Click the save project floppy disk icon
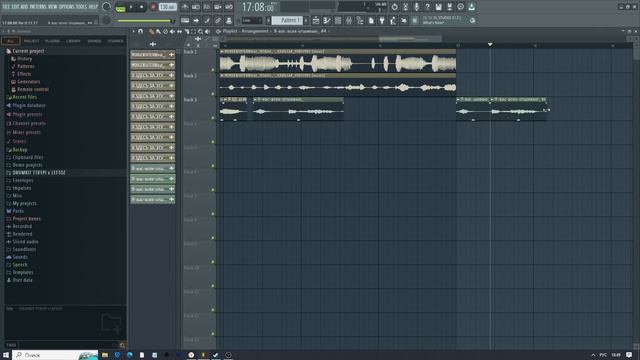 point(438,7)
